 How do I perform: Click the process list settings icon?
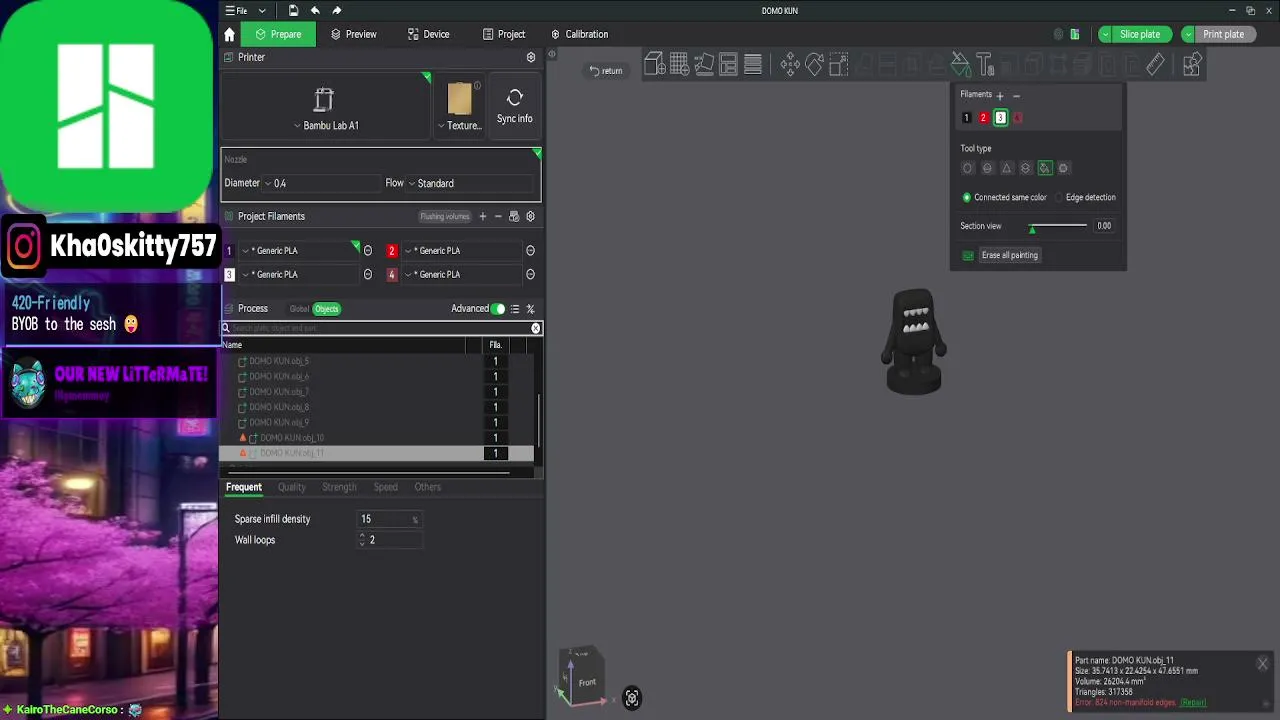(x=515, y=309)
